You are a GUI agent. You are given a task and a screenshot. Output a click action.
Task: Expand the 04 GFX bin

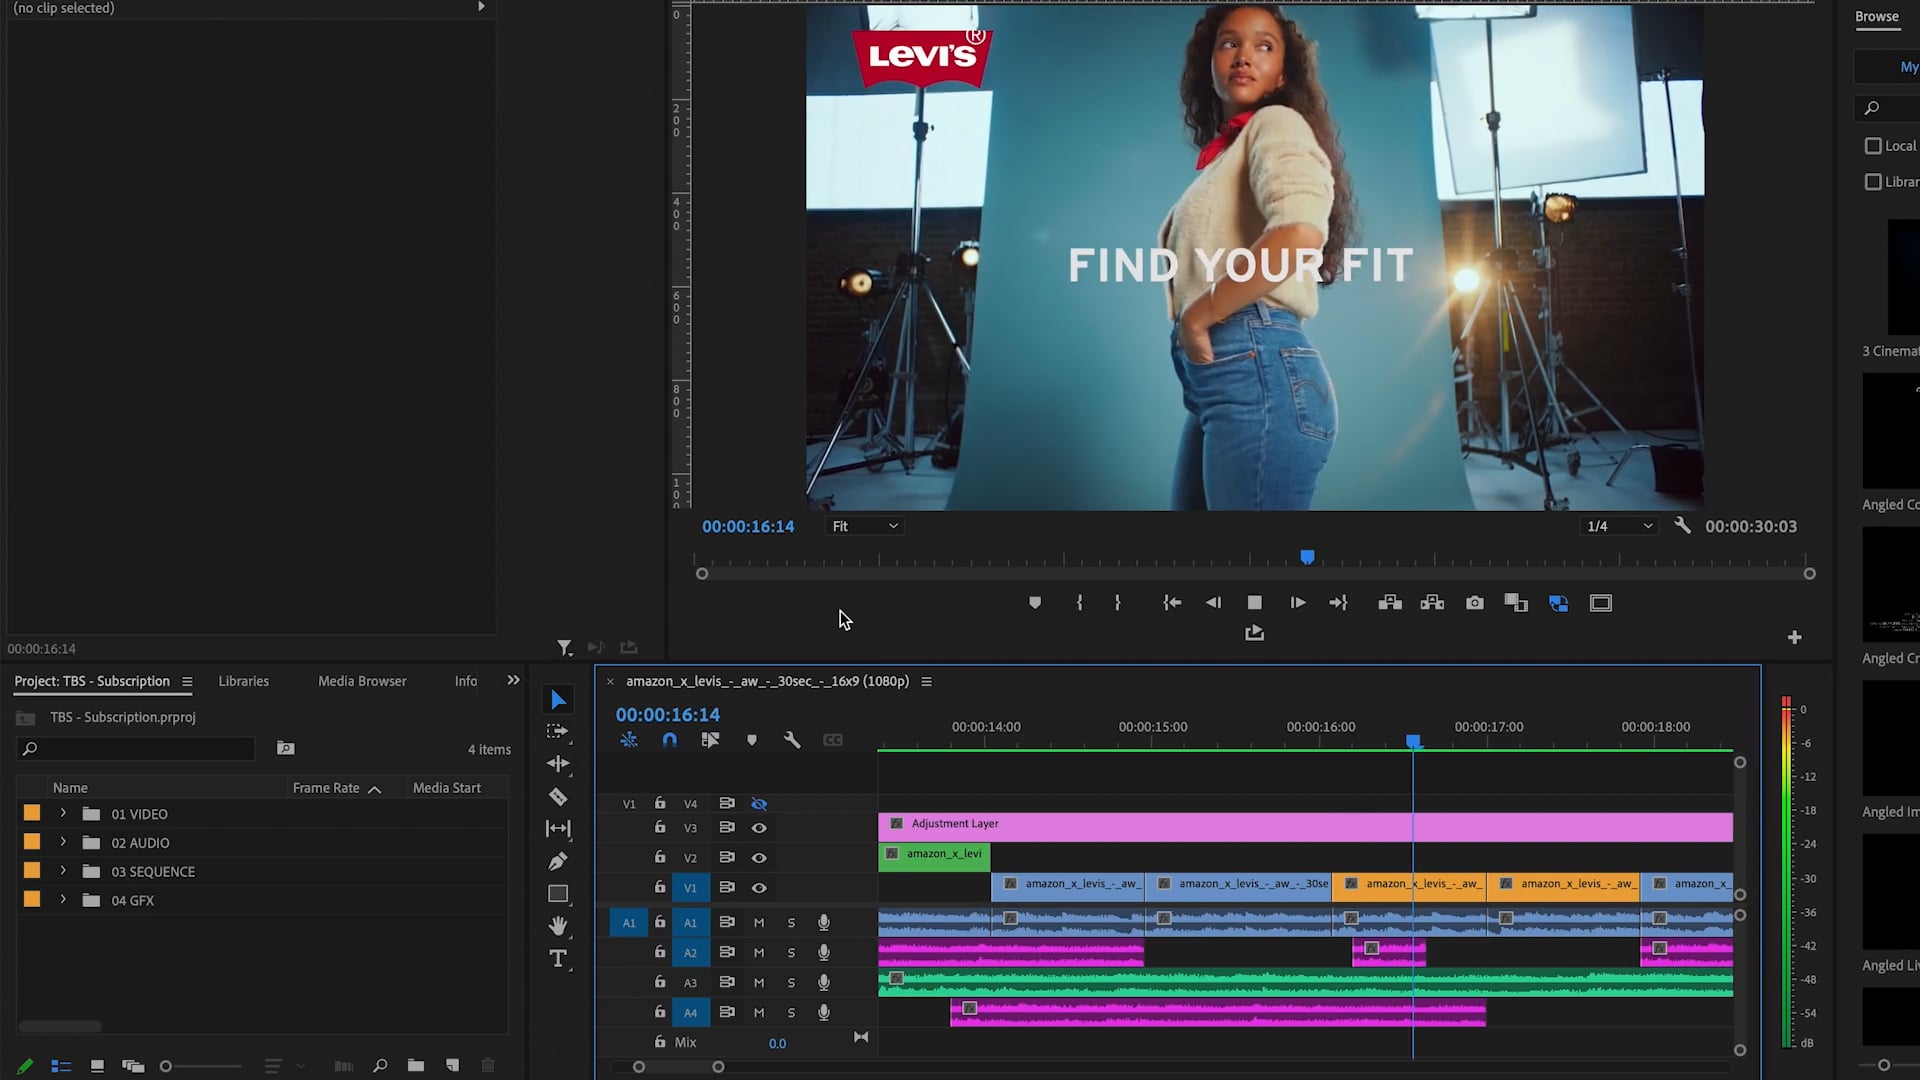63,899
